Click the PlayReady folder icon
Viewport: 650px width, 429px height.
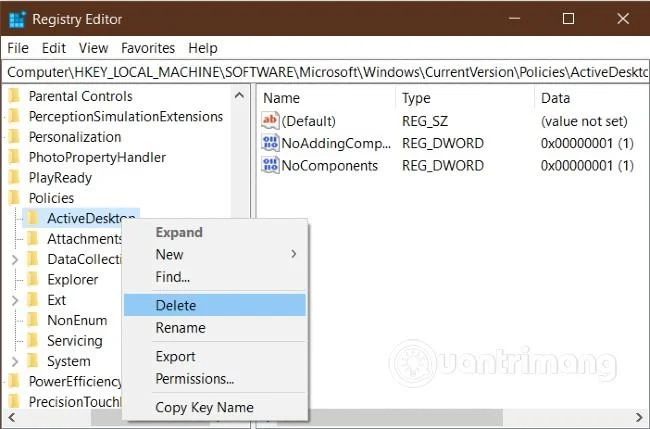pyautogui.click(x=14, y=177)
